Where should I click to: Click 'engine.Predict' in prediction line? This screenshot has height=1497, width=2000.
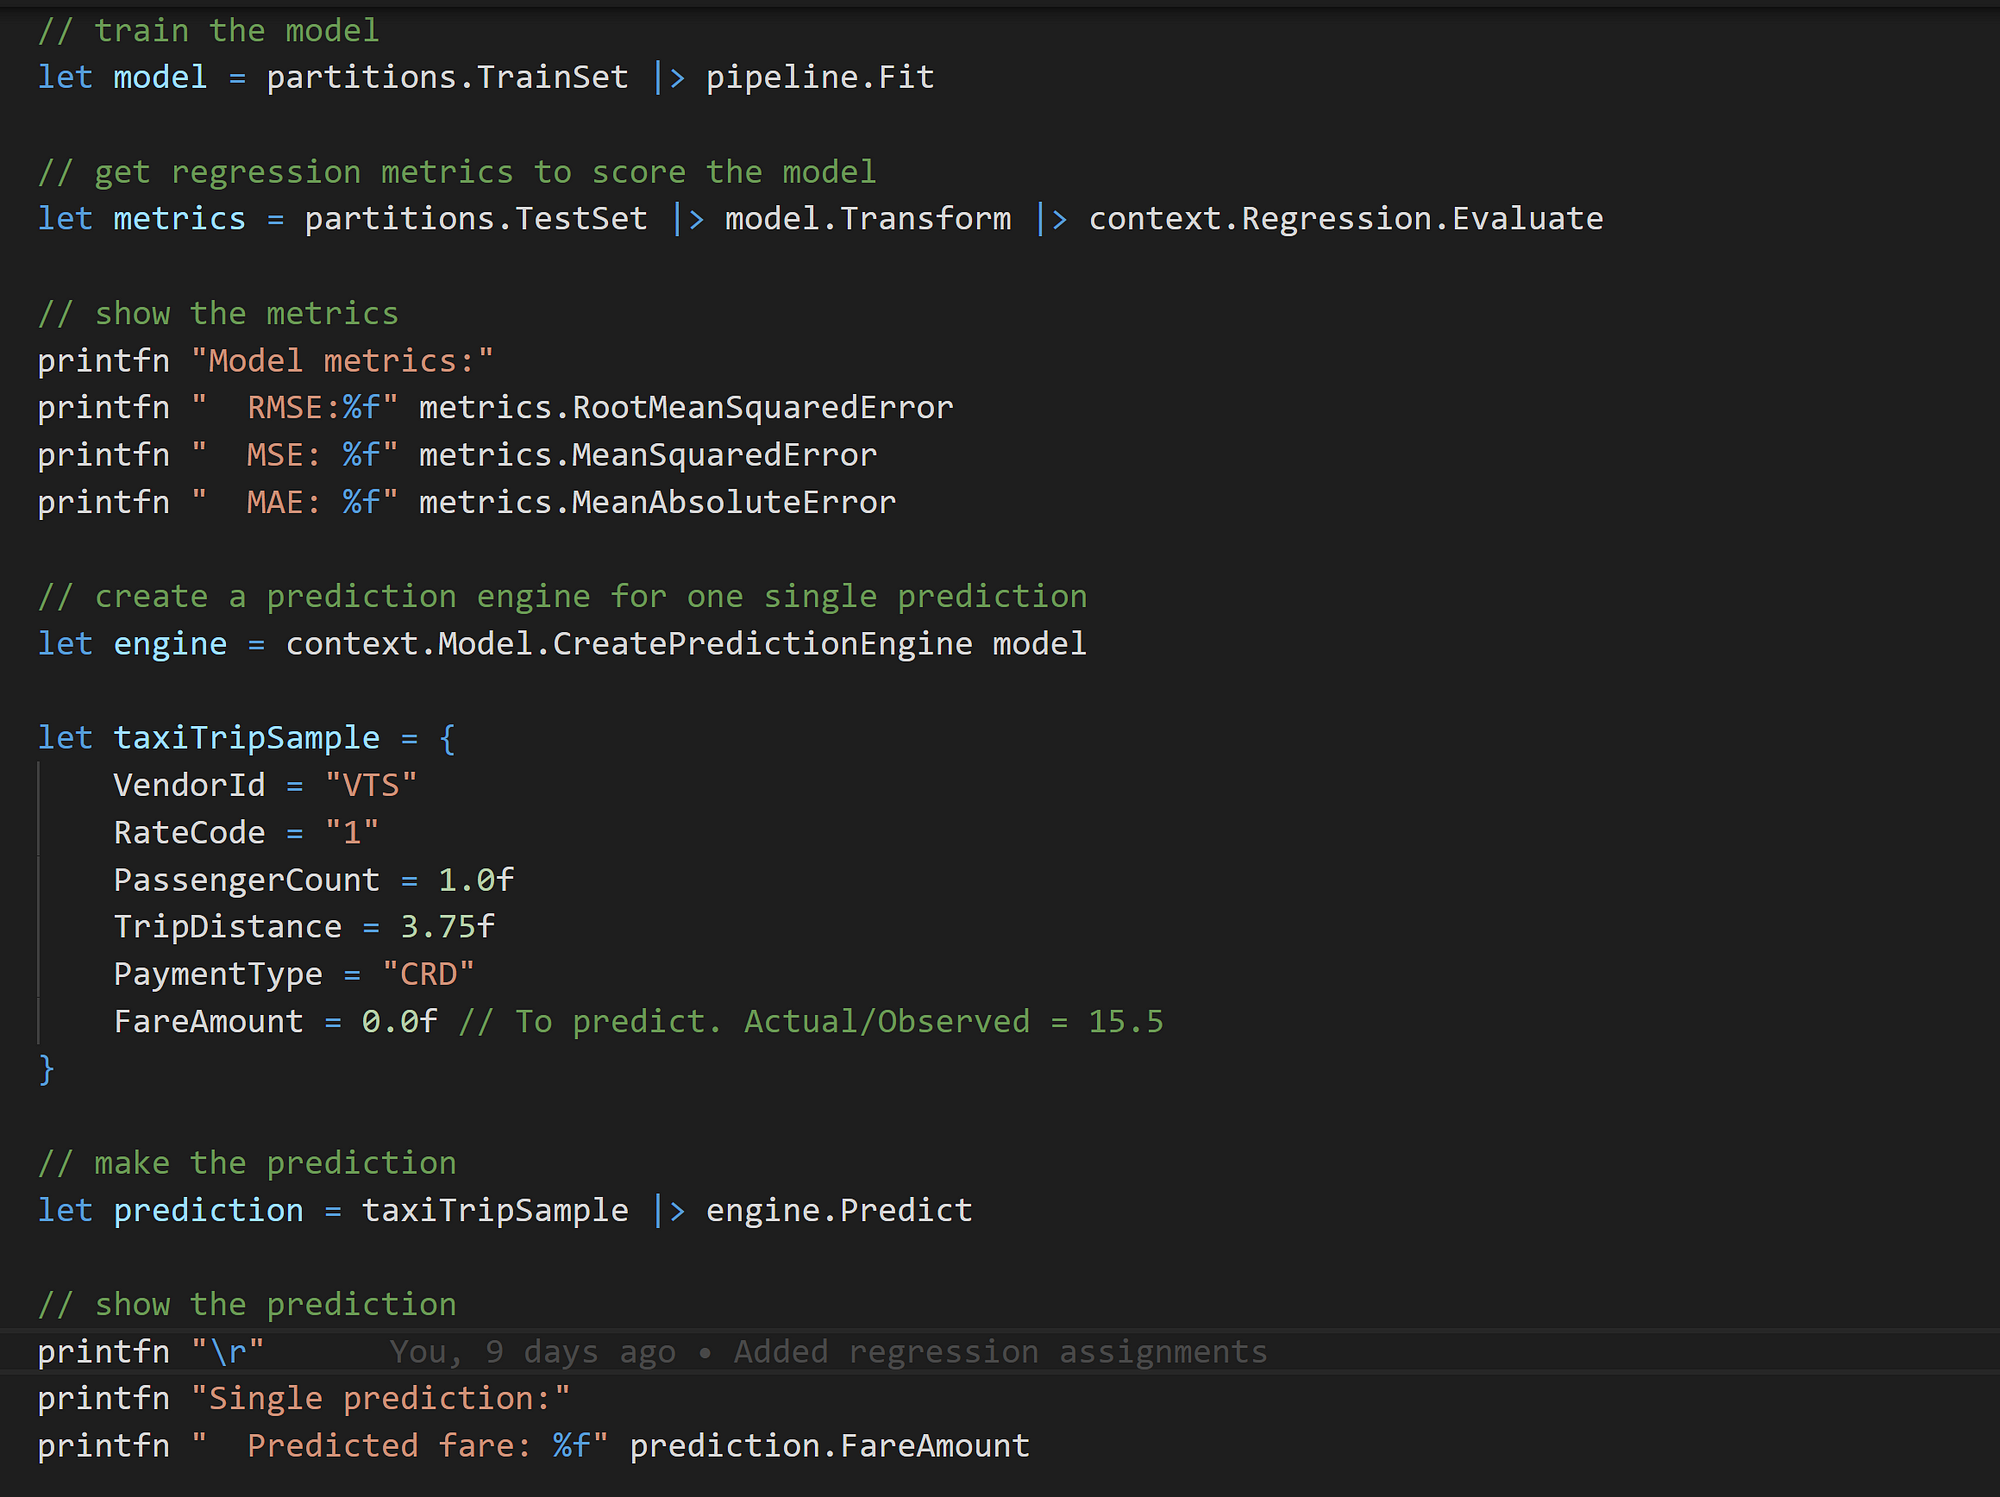pos(838,1211)
